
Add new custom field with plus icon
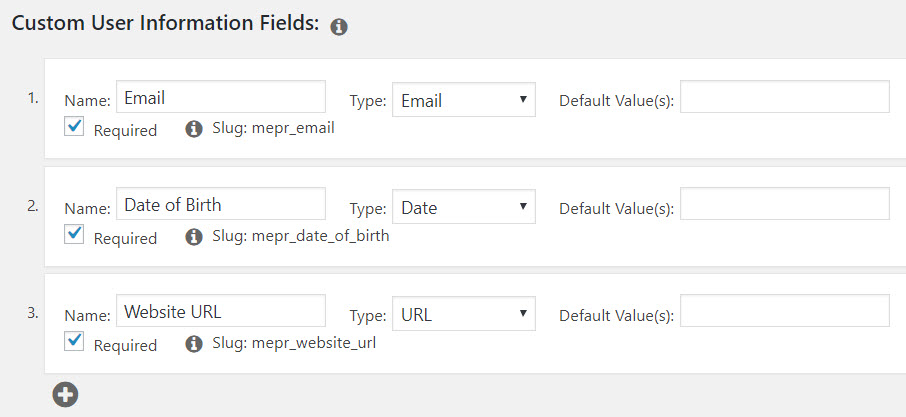(65, 394)
